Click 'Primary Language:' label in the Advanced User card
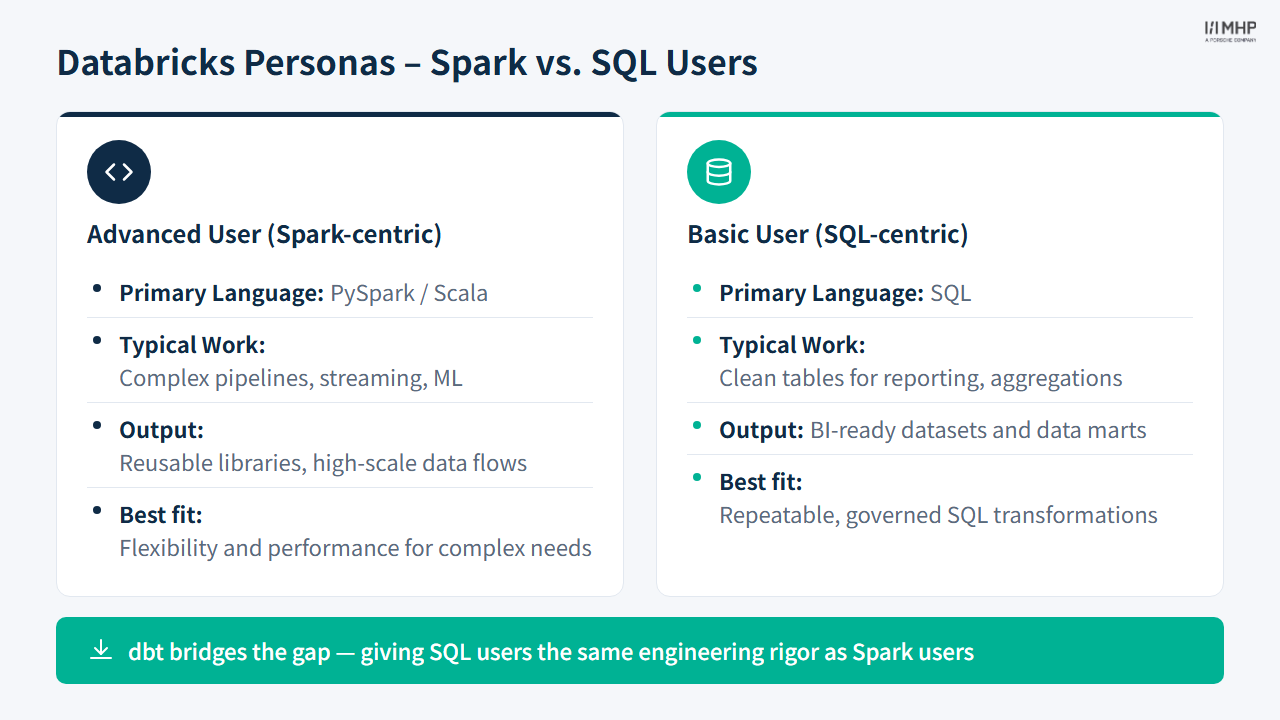Screen dimensions: 1280x720 point(222,293)
